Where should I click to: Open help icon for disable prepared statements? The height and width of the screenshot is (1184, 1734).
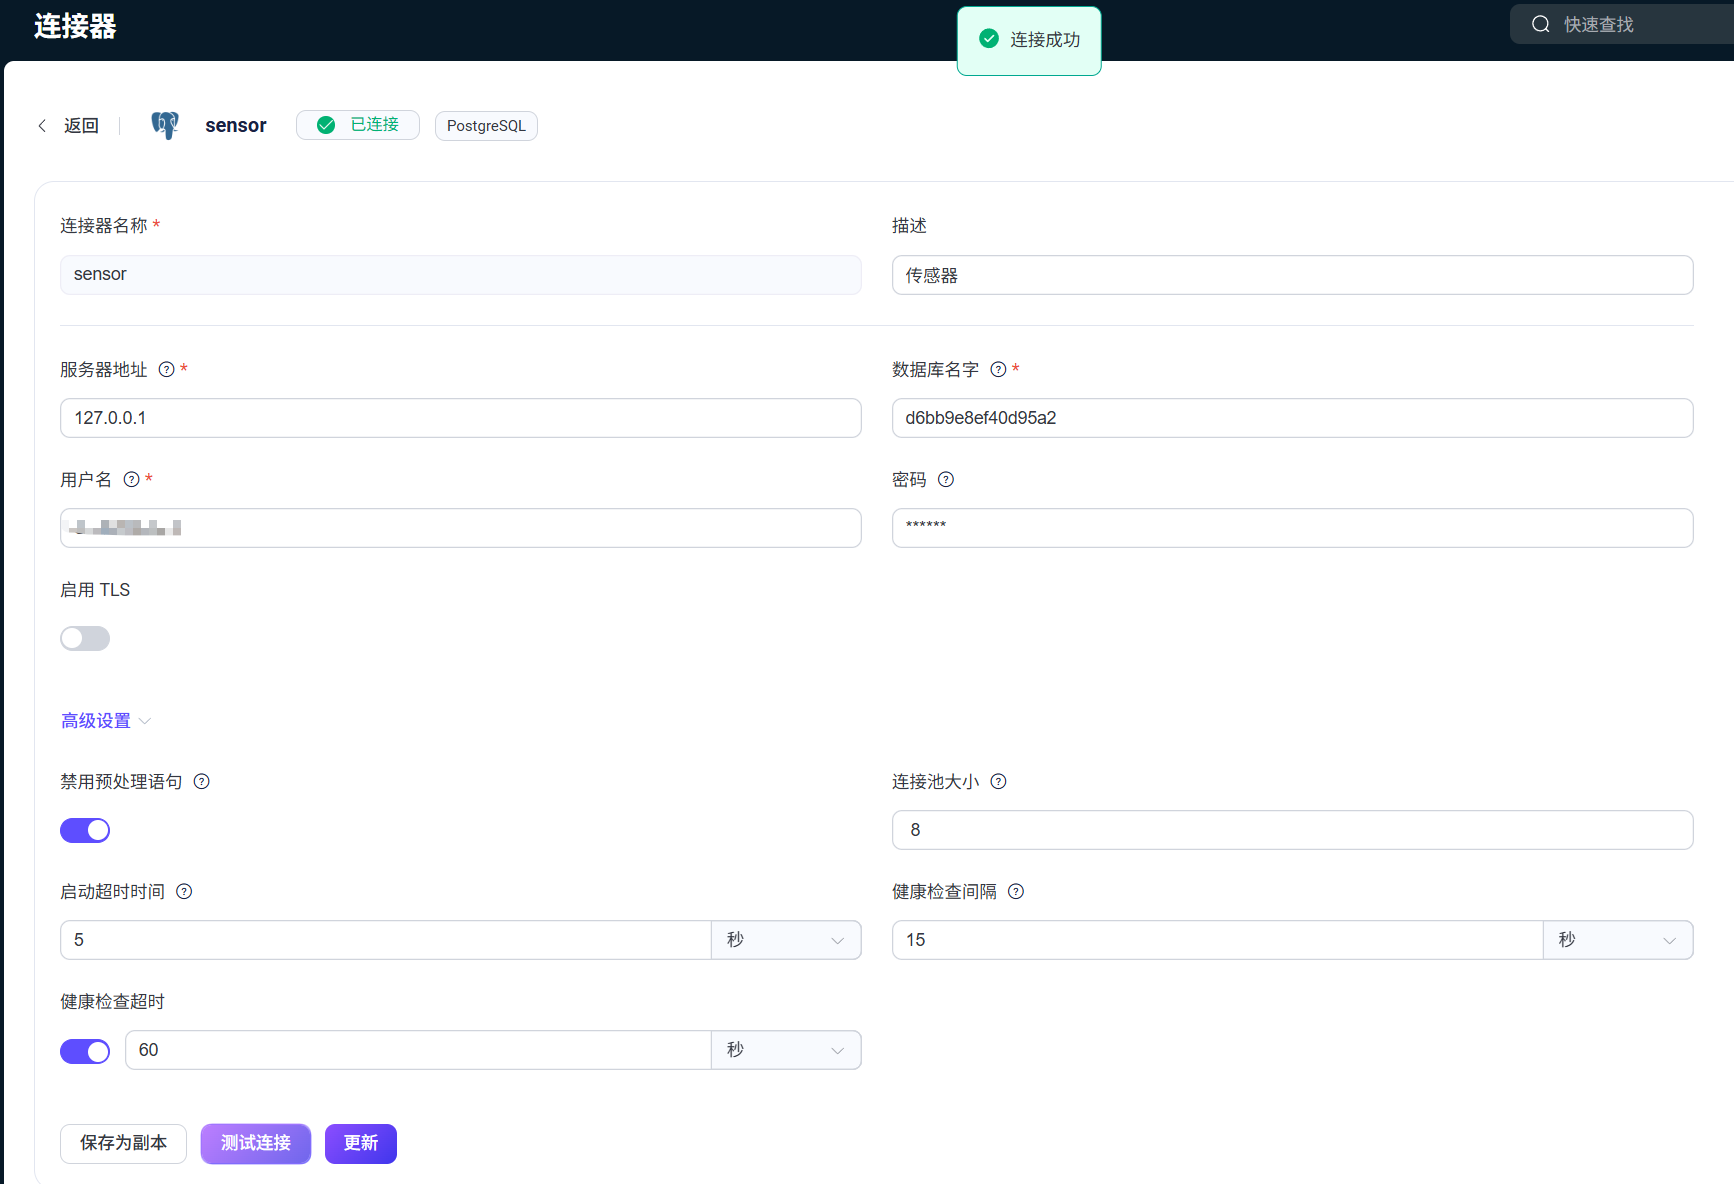pos(202,782)
